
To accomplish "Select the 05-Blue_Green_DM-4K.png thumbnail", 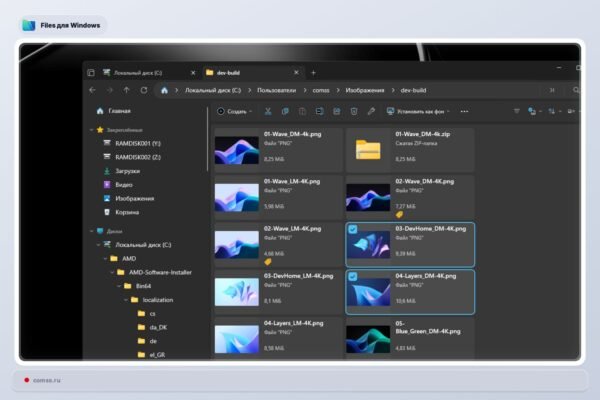I will (368, 339).
